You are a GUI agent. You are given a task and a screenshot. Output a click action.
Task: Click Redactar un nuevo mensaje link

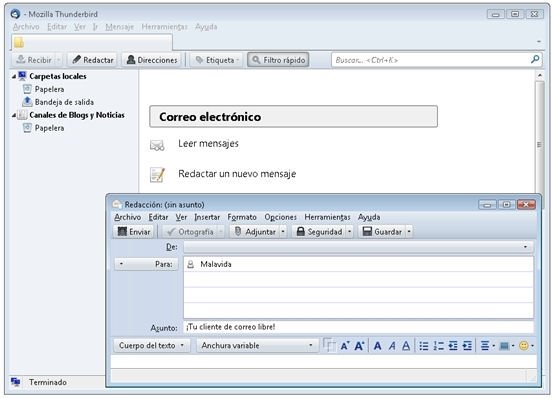[x=237, y=174]
